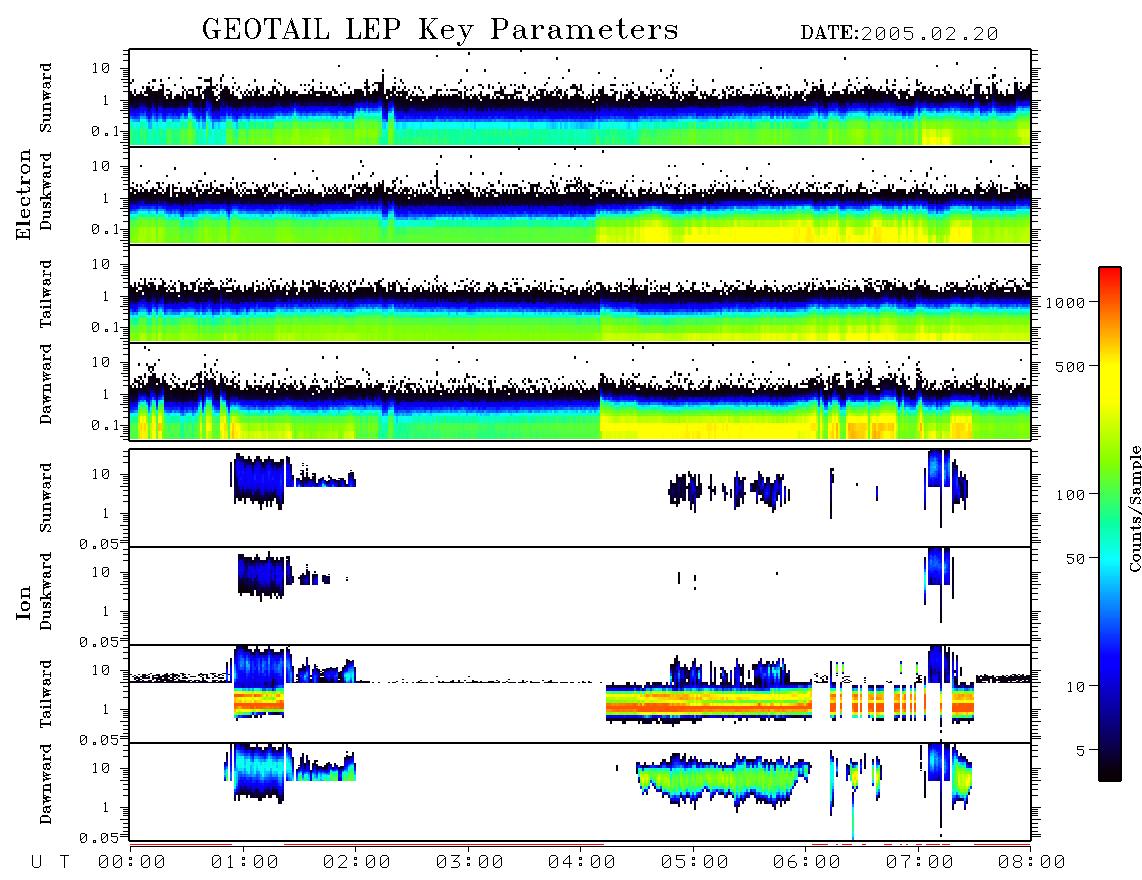Screen dimensions: 1142x880
Task: Select the "07:00" time tick label
Action: coord(920,862)
